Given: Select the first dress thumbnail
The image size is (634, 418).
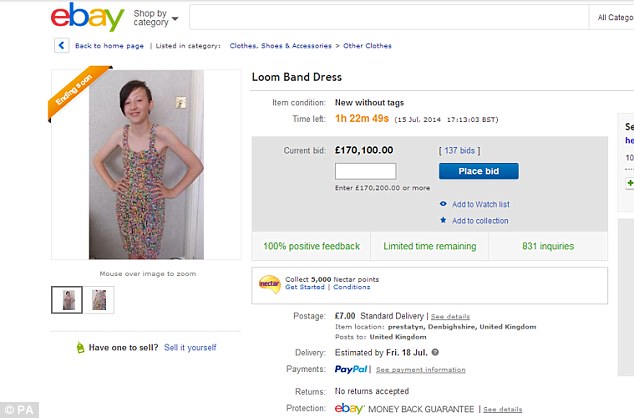Looking at the screenshot, I should pos(68,298).
